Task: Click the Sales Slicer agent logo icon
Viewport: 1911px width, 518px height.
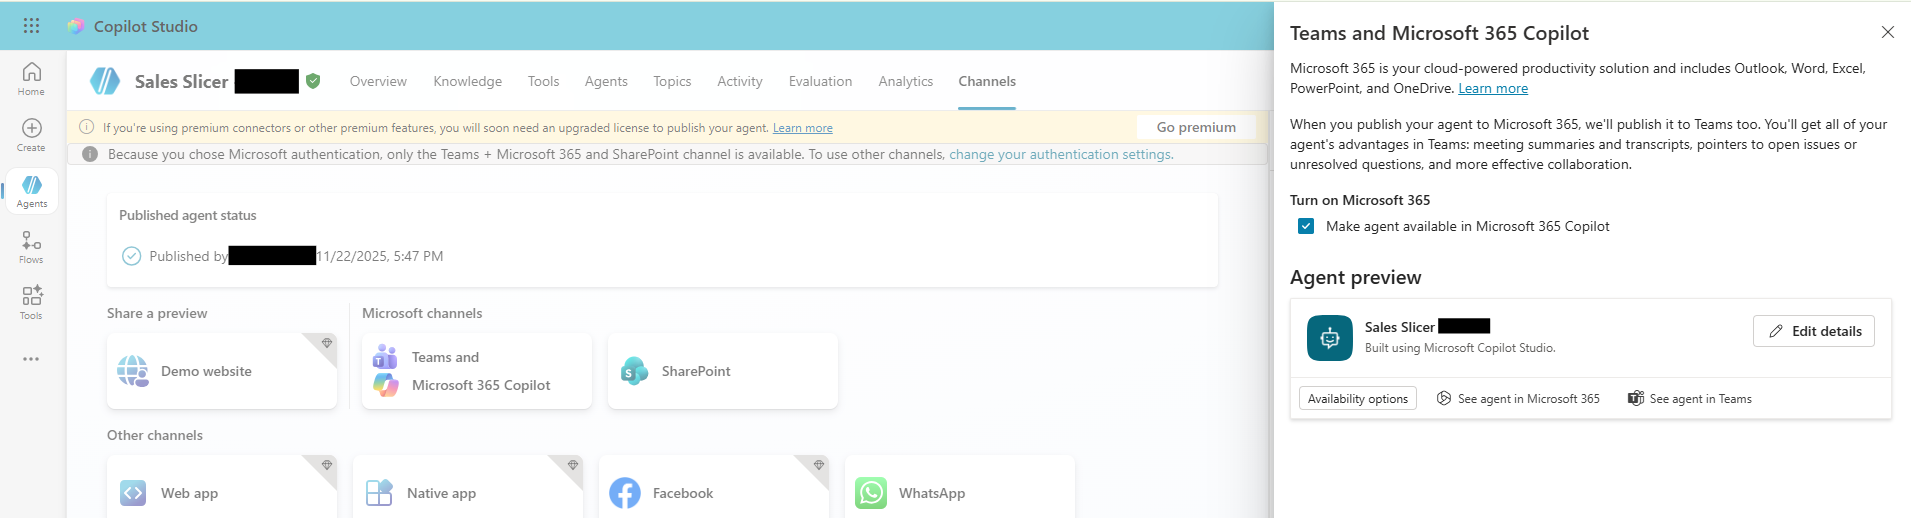Action: pyautogui.click(x=105, y=81)
